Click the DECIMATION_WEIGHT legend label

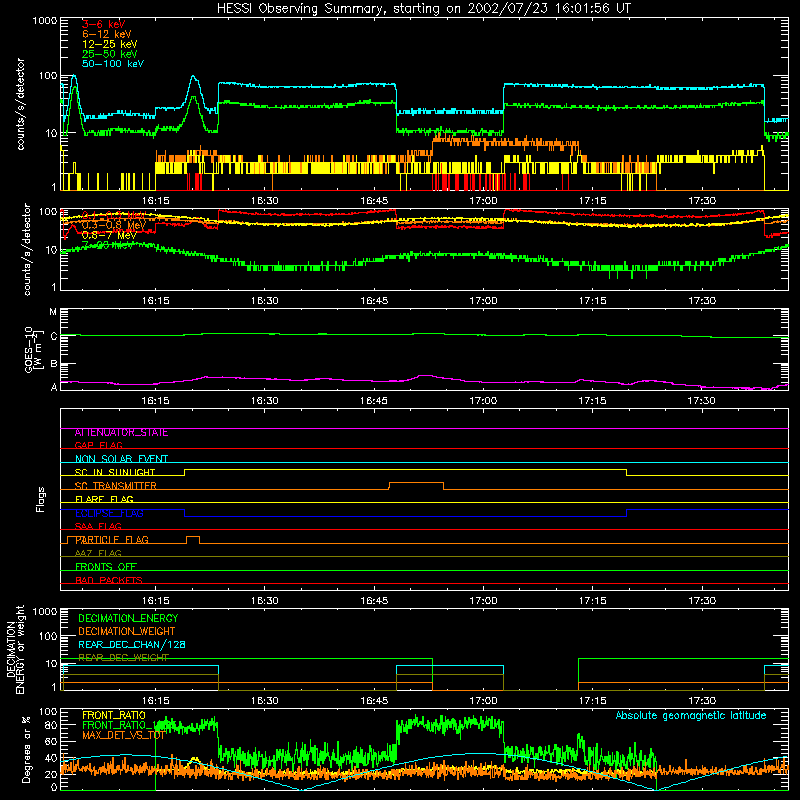(127, 632)
